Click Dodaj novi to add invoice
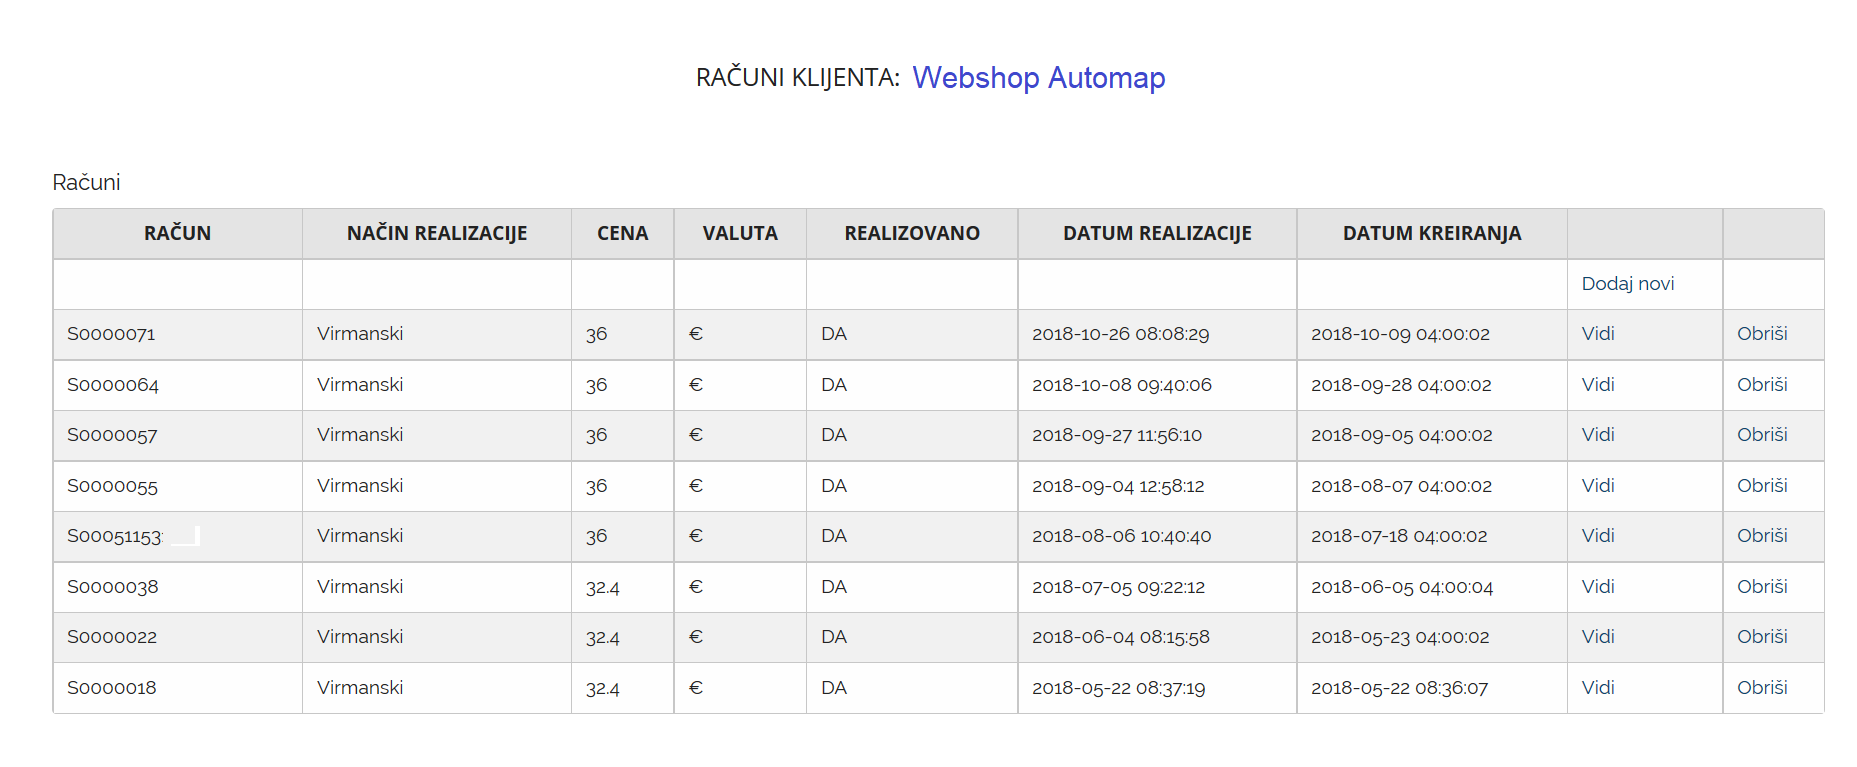Viewport: 1857px width, 767px height. tap(1627, 284)
